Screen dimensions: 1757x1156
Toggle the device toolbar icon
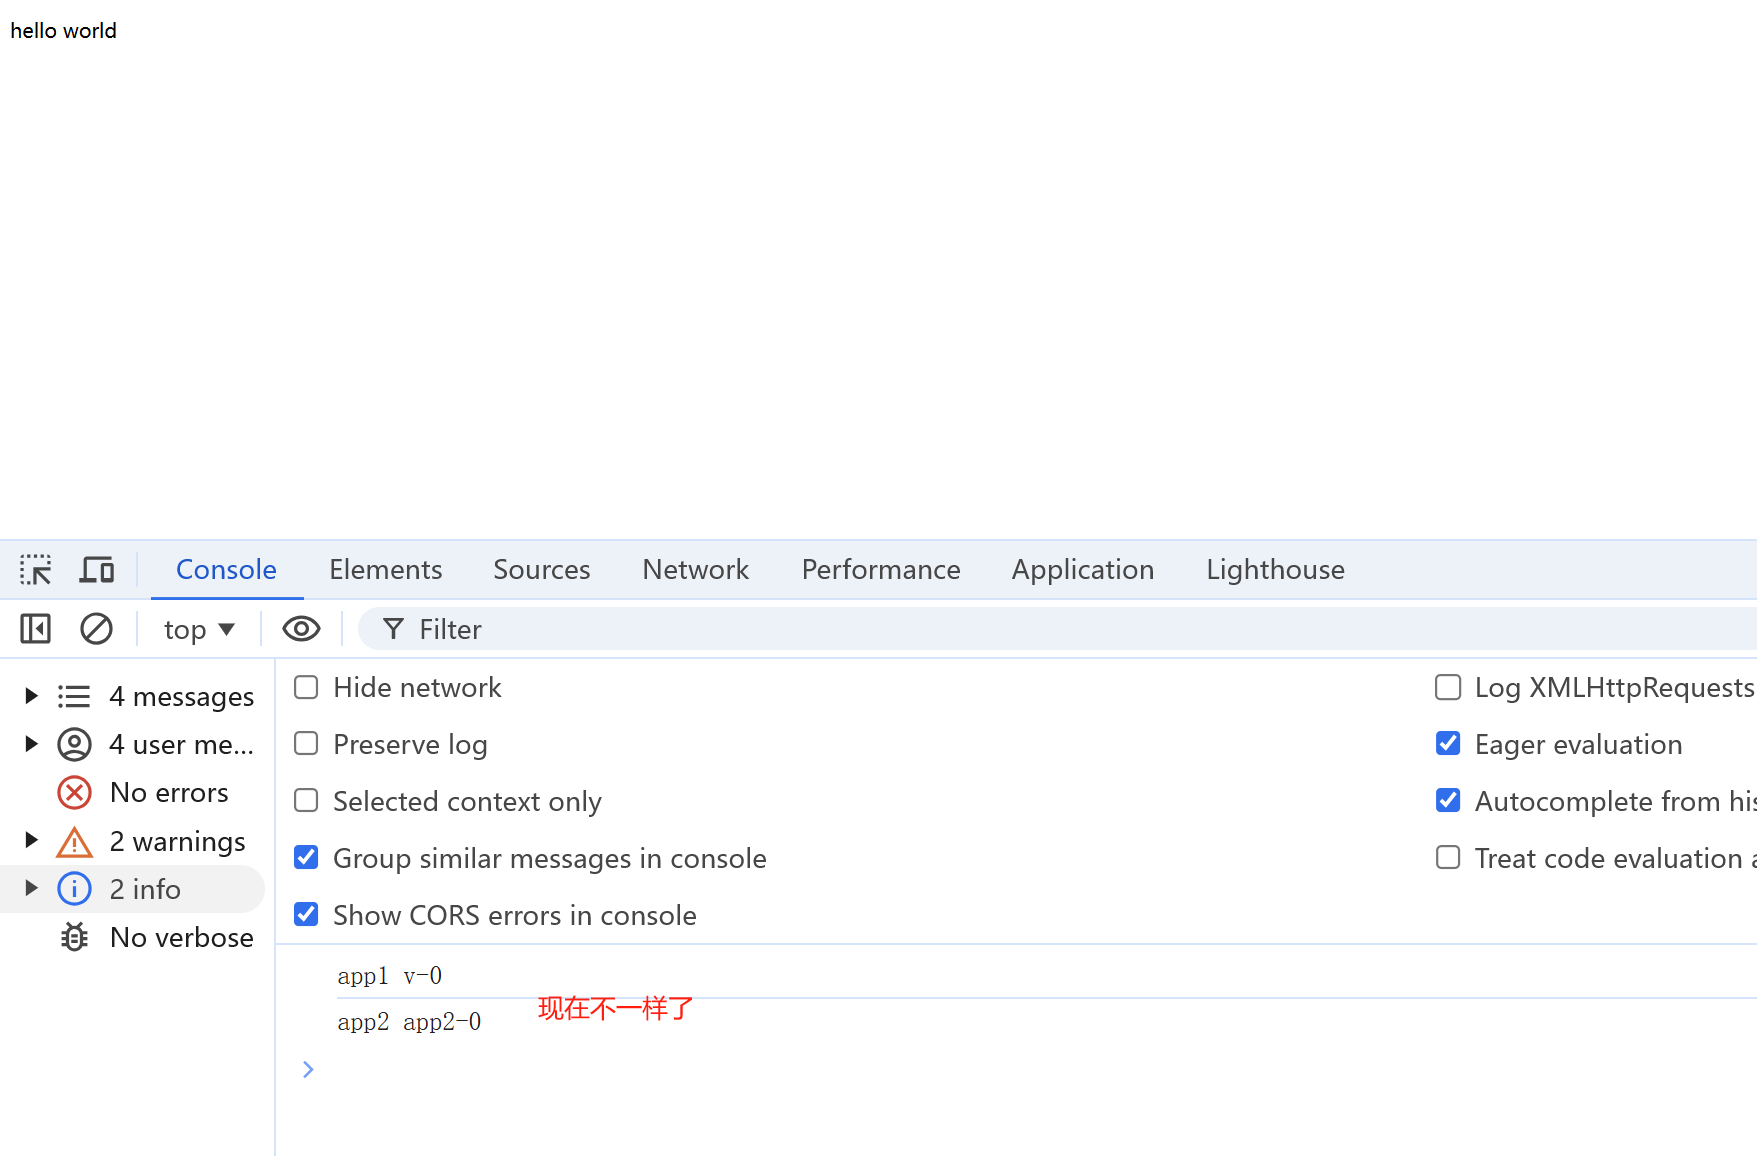[97, 570]
